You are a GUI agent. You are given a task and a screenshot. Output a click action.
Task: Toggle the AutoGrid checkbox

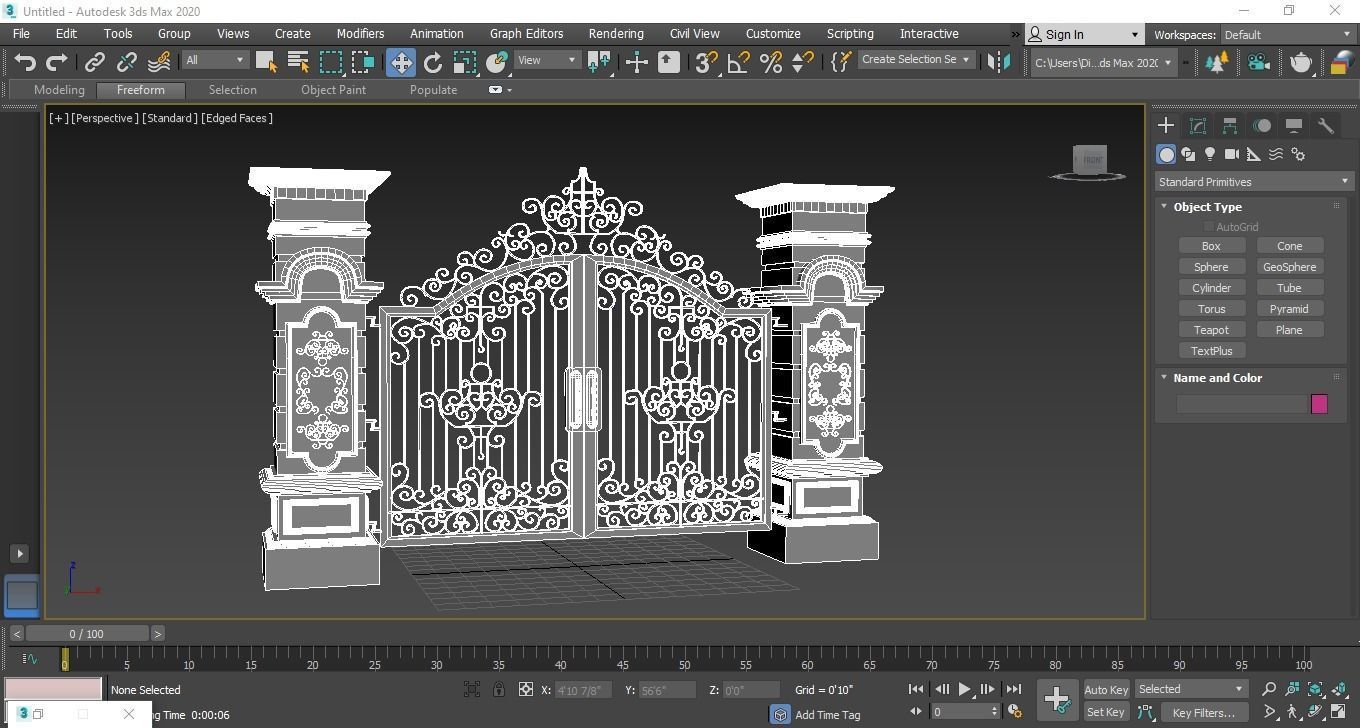click(x=1209, y=226)
